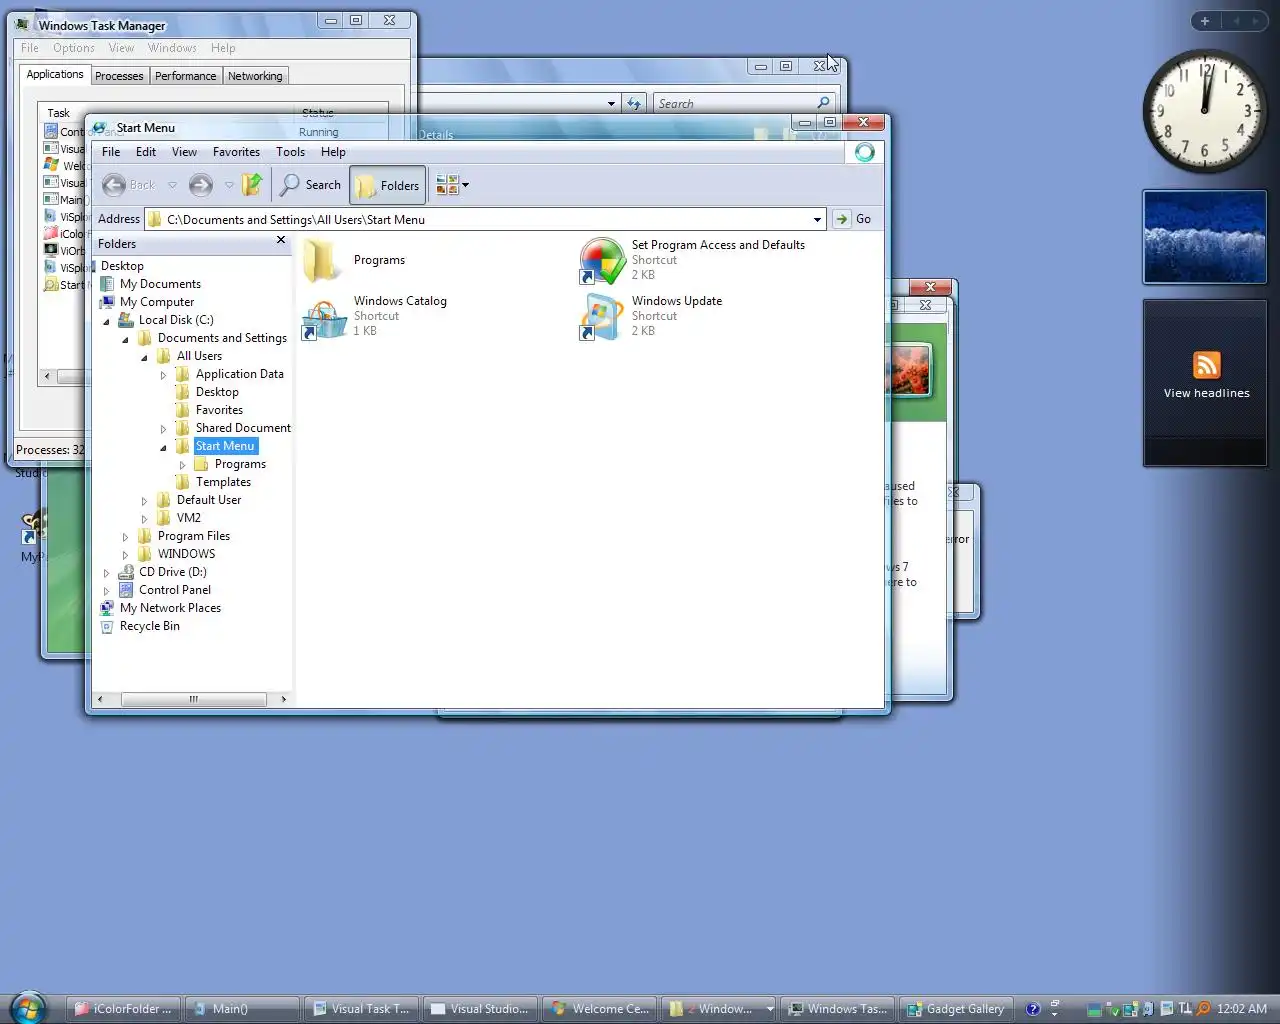Select the Windows Update shortcut icon

(x=601, y=318)
